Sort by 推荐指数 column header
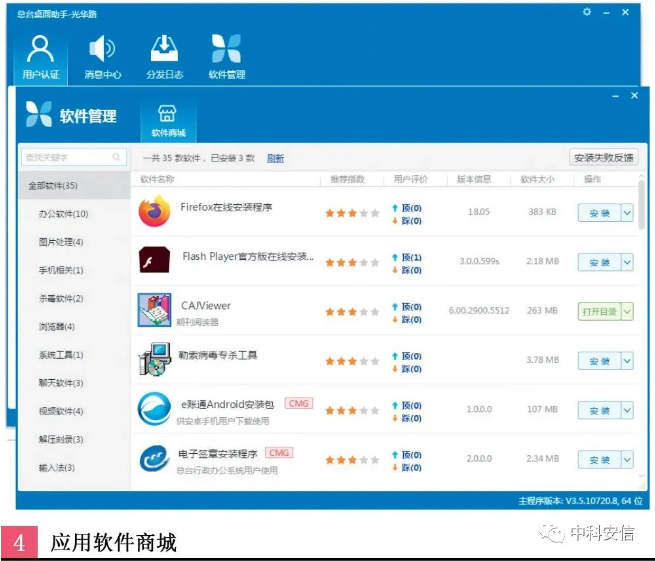655x561 pixels. point(348,179)
